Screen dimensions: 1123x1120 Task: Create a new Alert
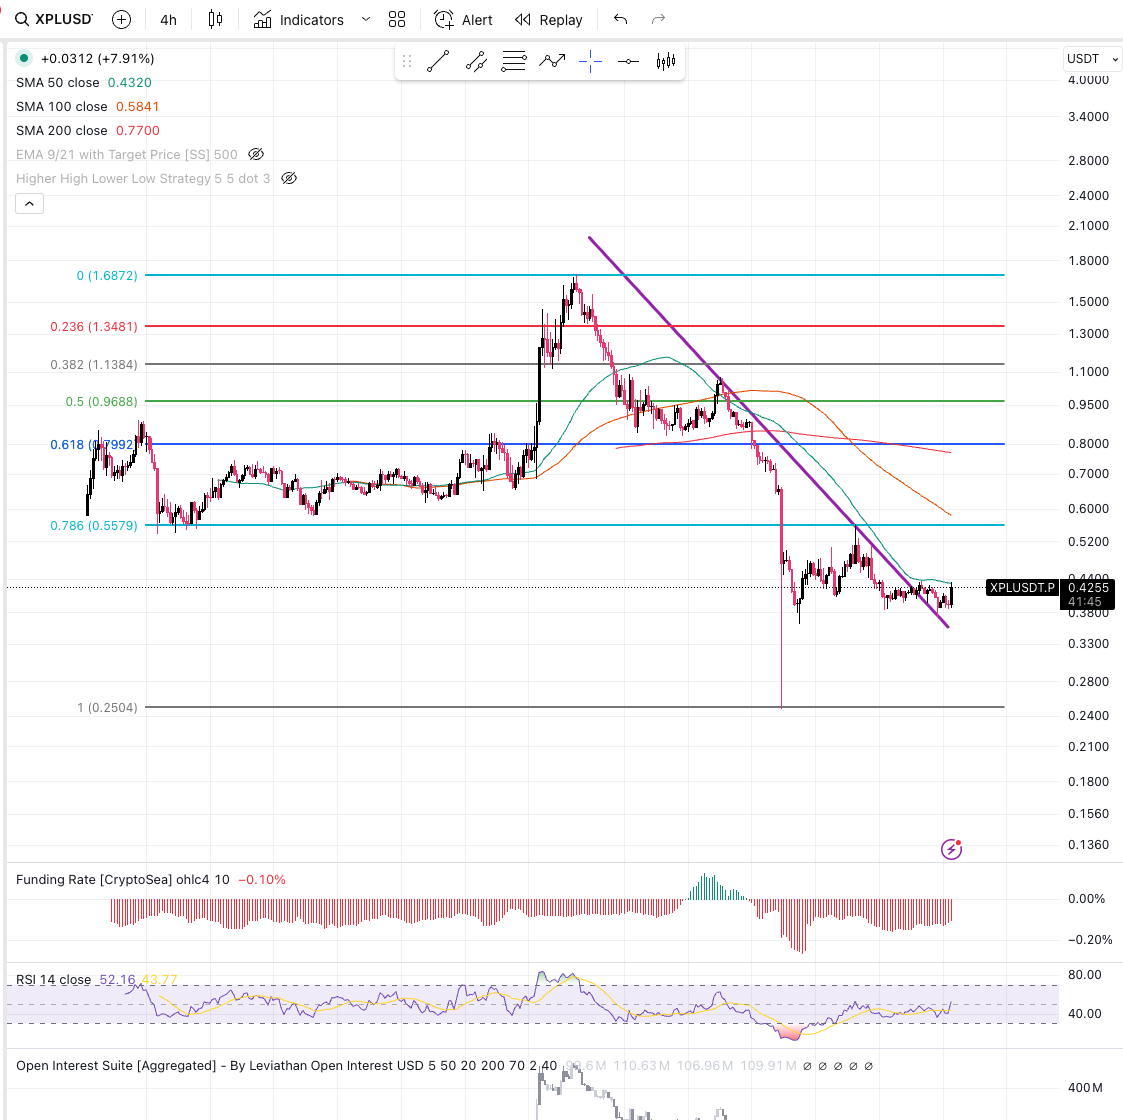(463, 20)
